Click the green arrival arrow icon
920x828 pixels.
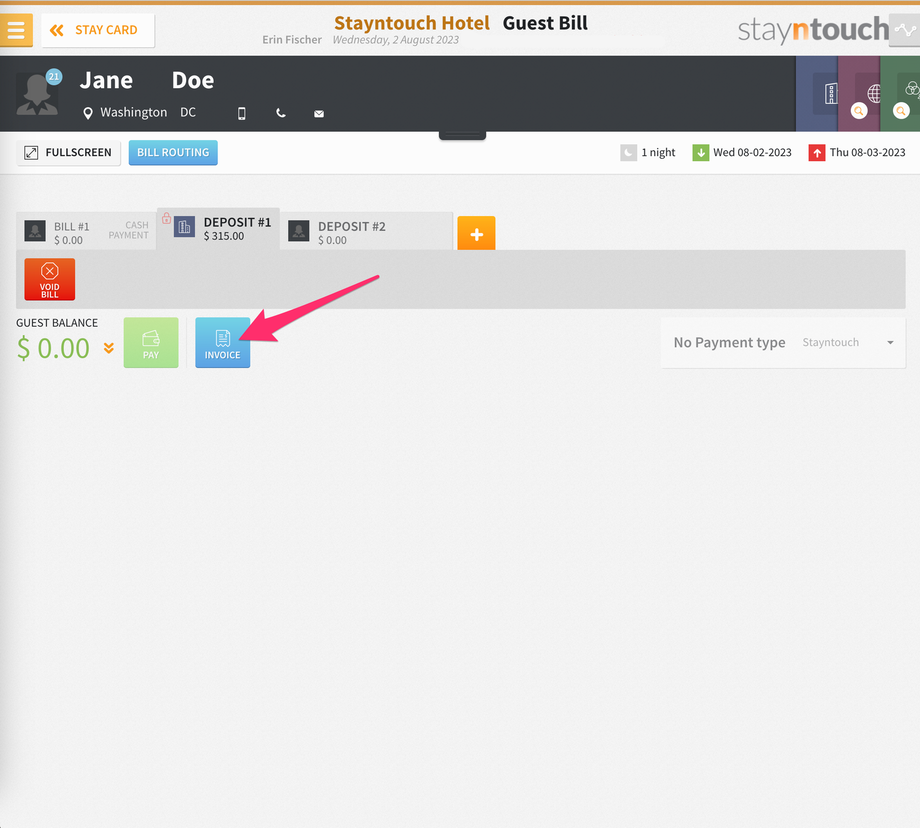point(701,153)
